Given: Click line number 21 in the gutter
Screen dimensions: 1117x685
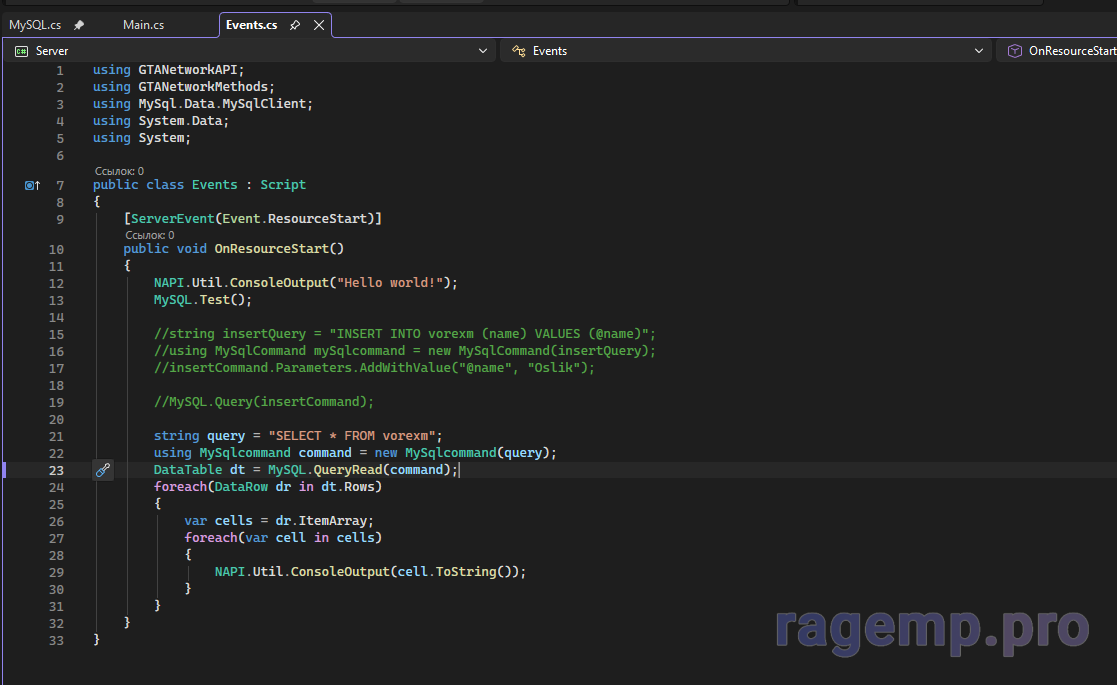Looking at the screenshot, I should pyautogui.click(x=56, y=436).
